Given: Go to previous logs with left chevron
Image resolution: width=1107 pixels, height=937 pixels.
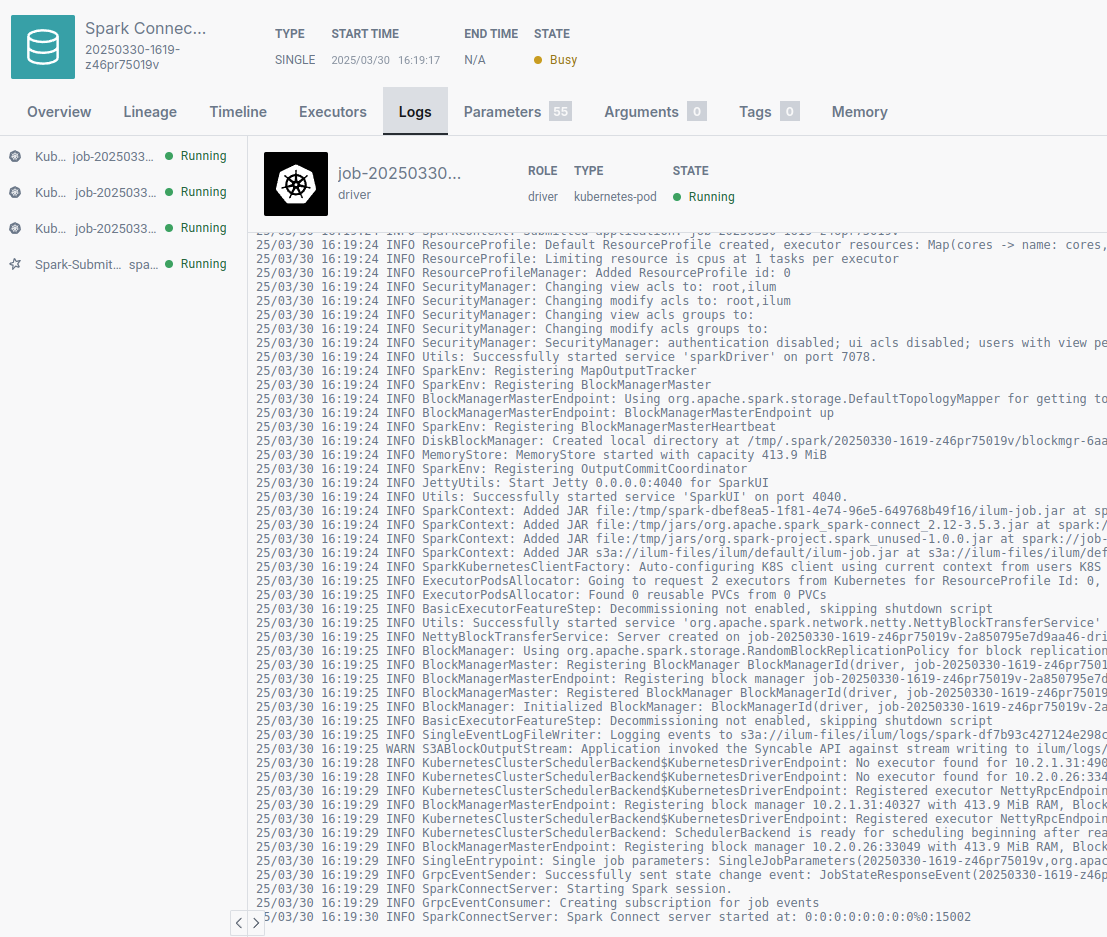Looking at the screenshot, I should pyautogui.click(x=238, y=923).
